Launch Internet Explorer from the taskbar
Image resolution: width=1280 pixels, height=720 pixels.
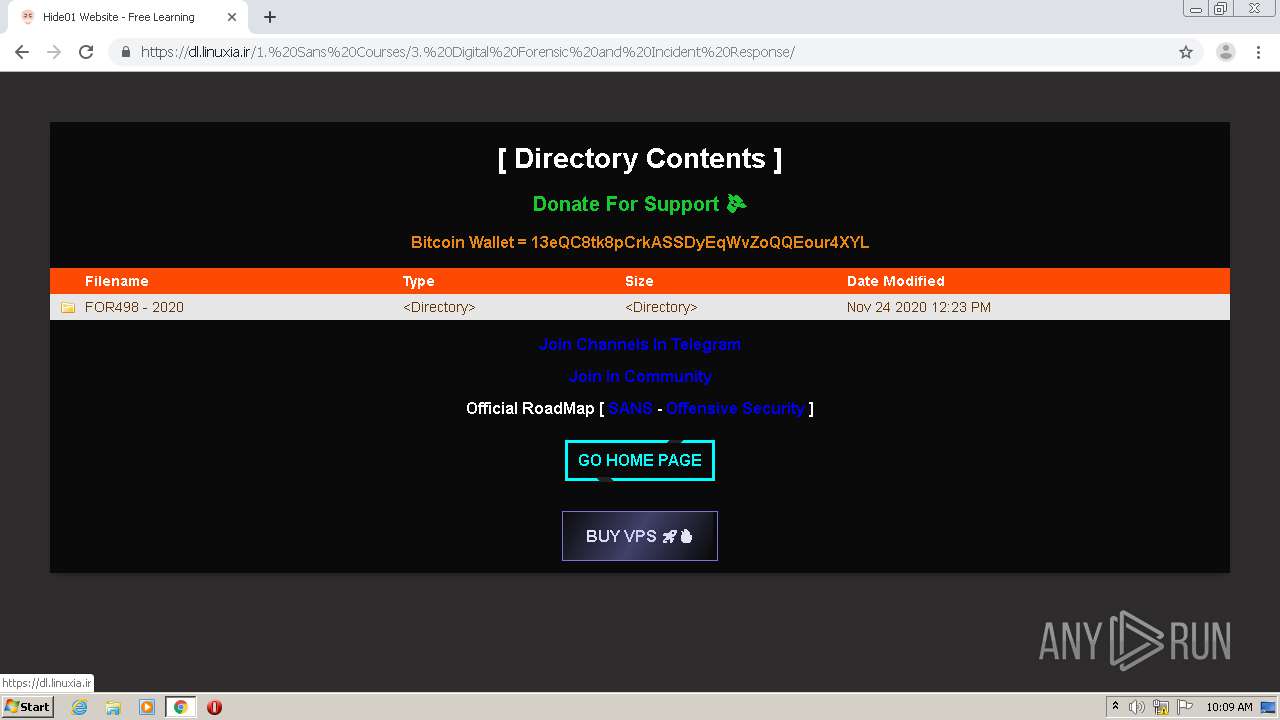79,707
